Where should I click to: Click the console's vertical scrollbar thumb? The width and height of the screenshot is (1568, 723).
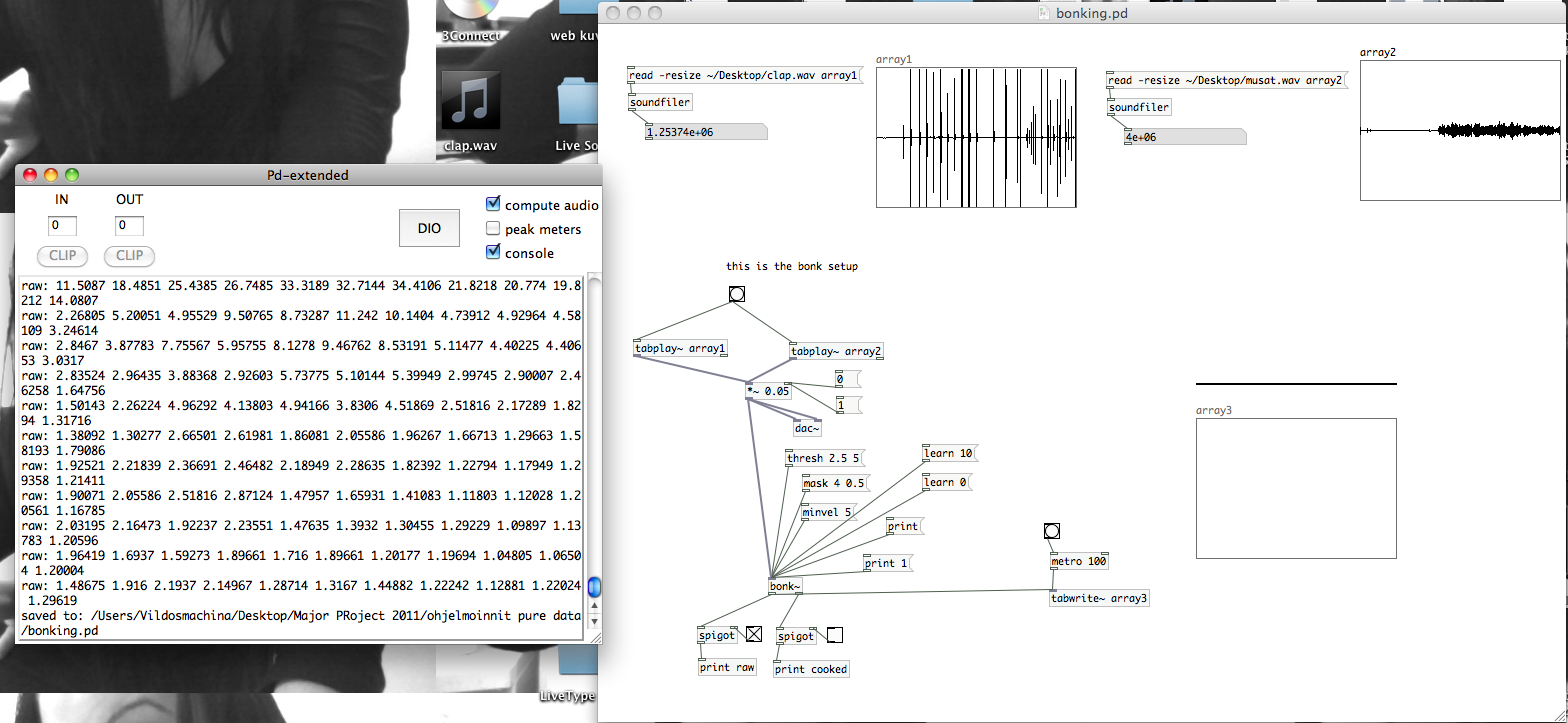coord(594,586)
